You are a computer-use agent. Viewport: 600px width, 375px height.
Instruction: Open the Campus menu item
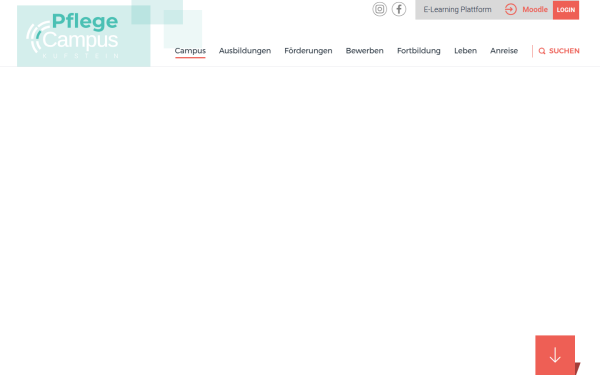click(x=190, y=51)
